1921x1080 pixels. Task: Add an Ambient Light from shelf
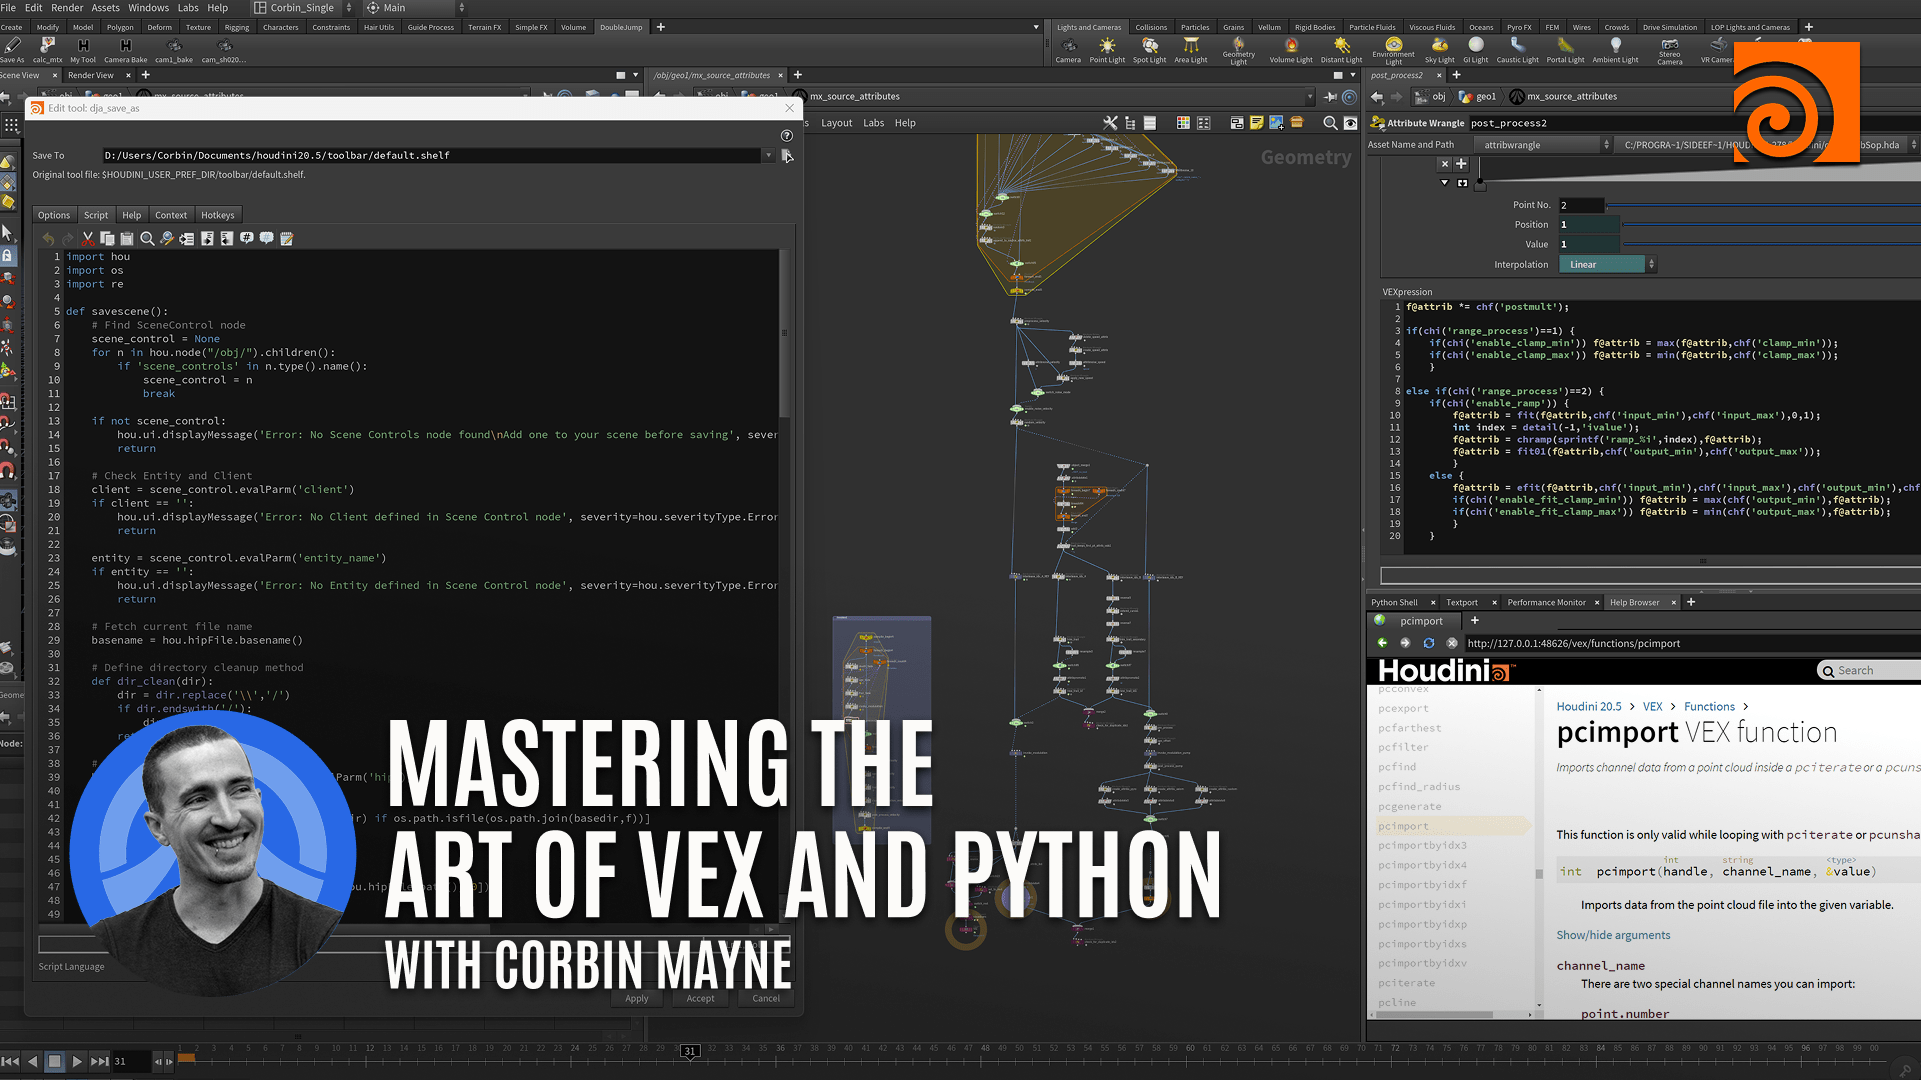(1615, 50)
